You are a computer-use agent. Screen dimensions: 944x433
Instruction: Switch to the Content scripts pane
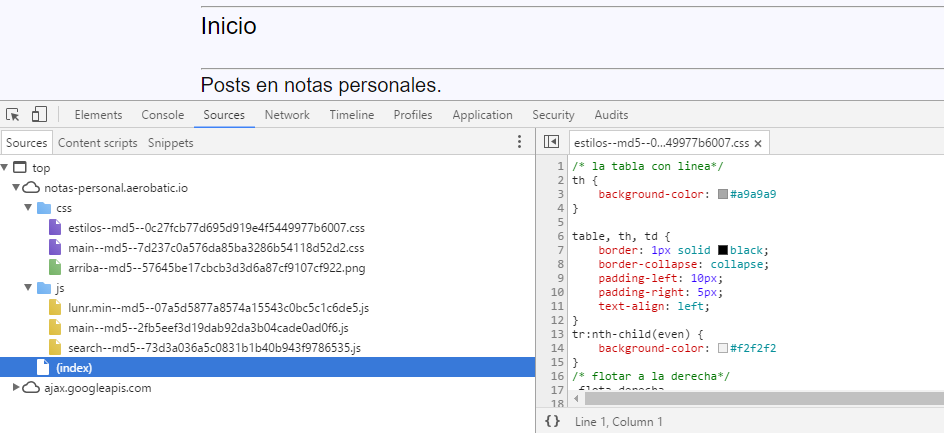(98, 143)
